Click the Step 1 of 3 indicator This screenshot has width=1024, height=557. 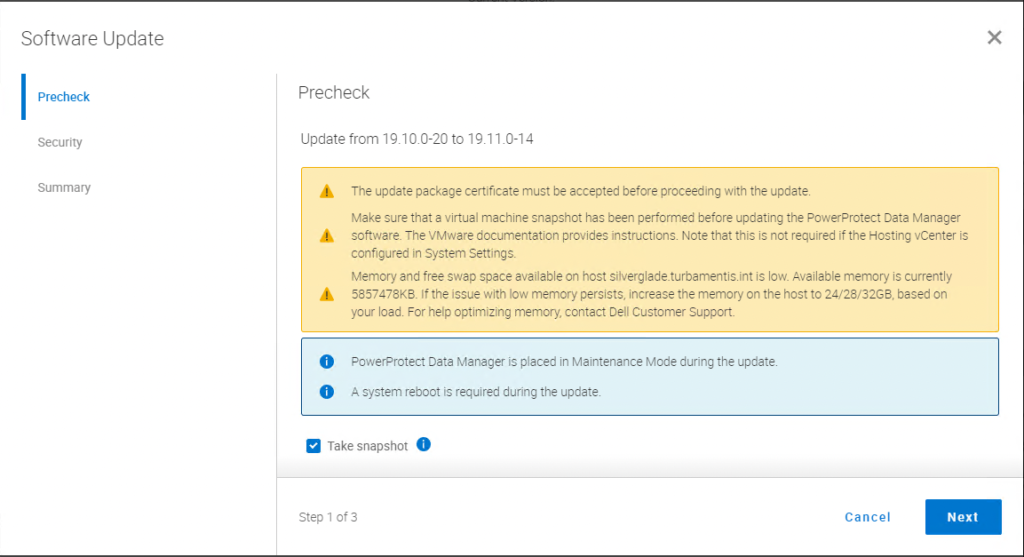click(328, 517)
